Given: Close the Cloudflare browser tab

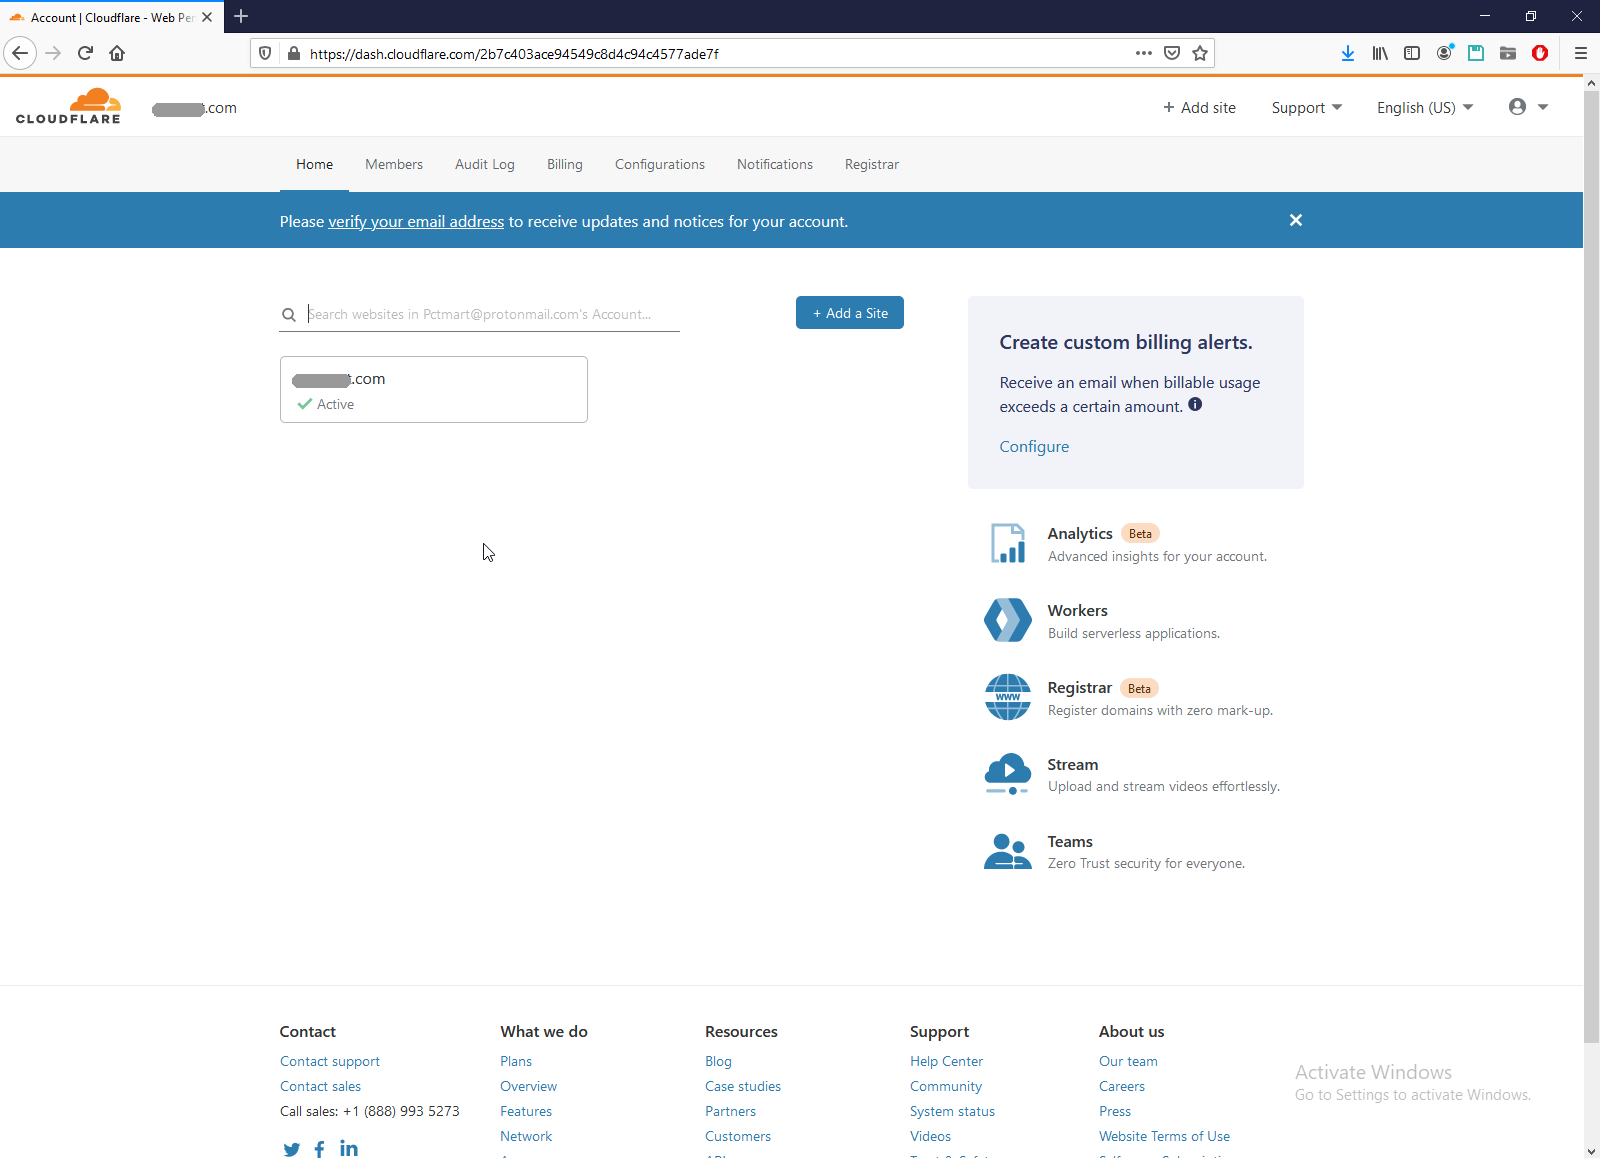Looking at the screenshot, I should pyautogui.click(x=207, y=17).
